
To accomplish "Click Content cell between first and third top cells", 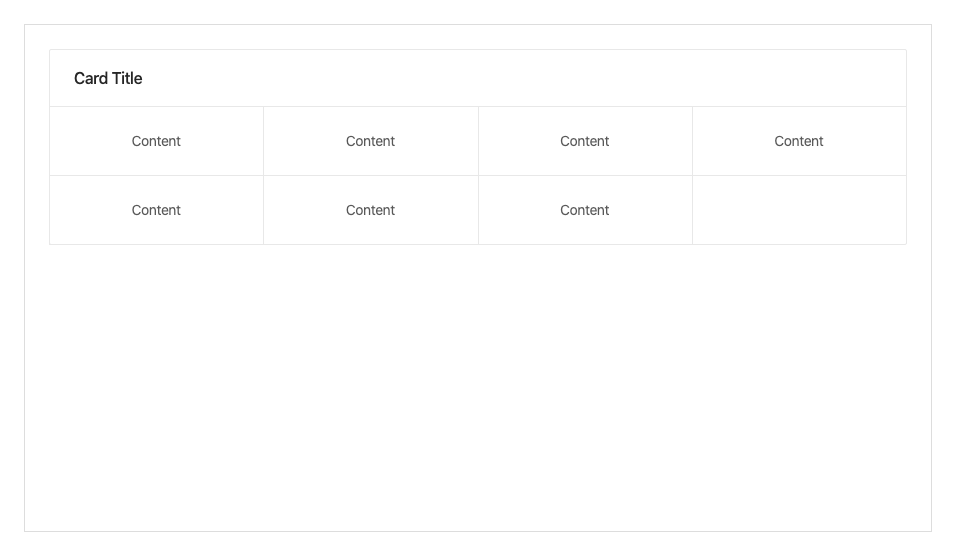I will (370, 141).
